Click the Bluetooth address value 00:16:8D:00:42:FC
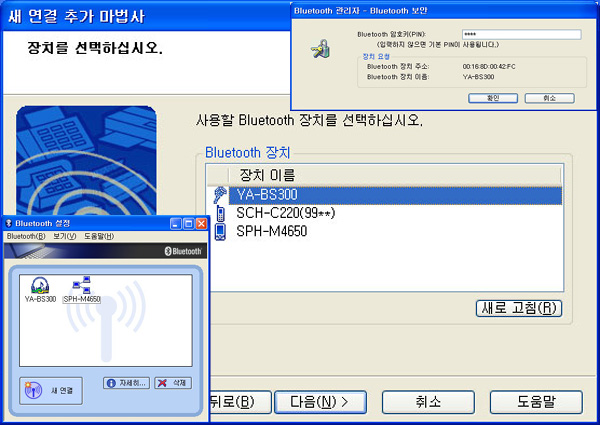 pyautogui.click(x=489, y=67)
